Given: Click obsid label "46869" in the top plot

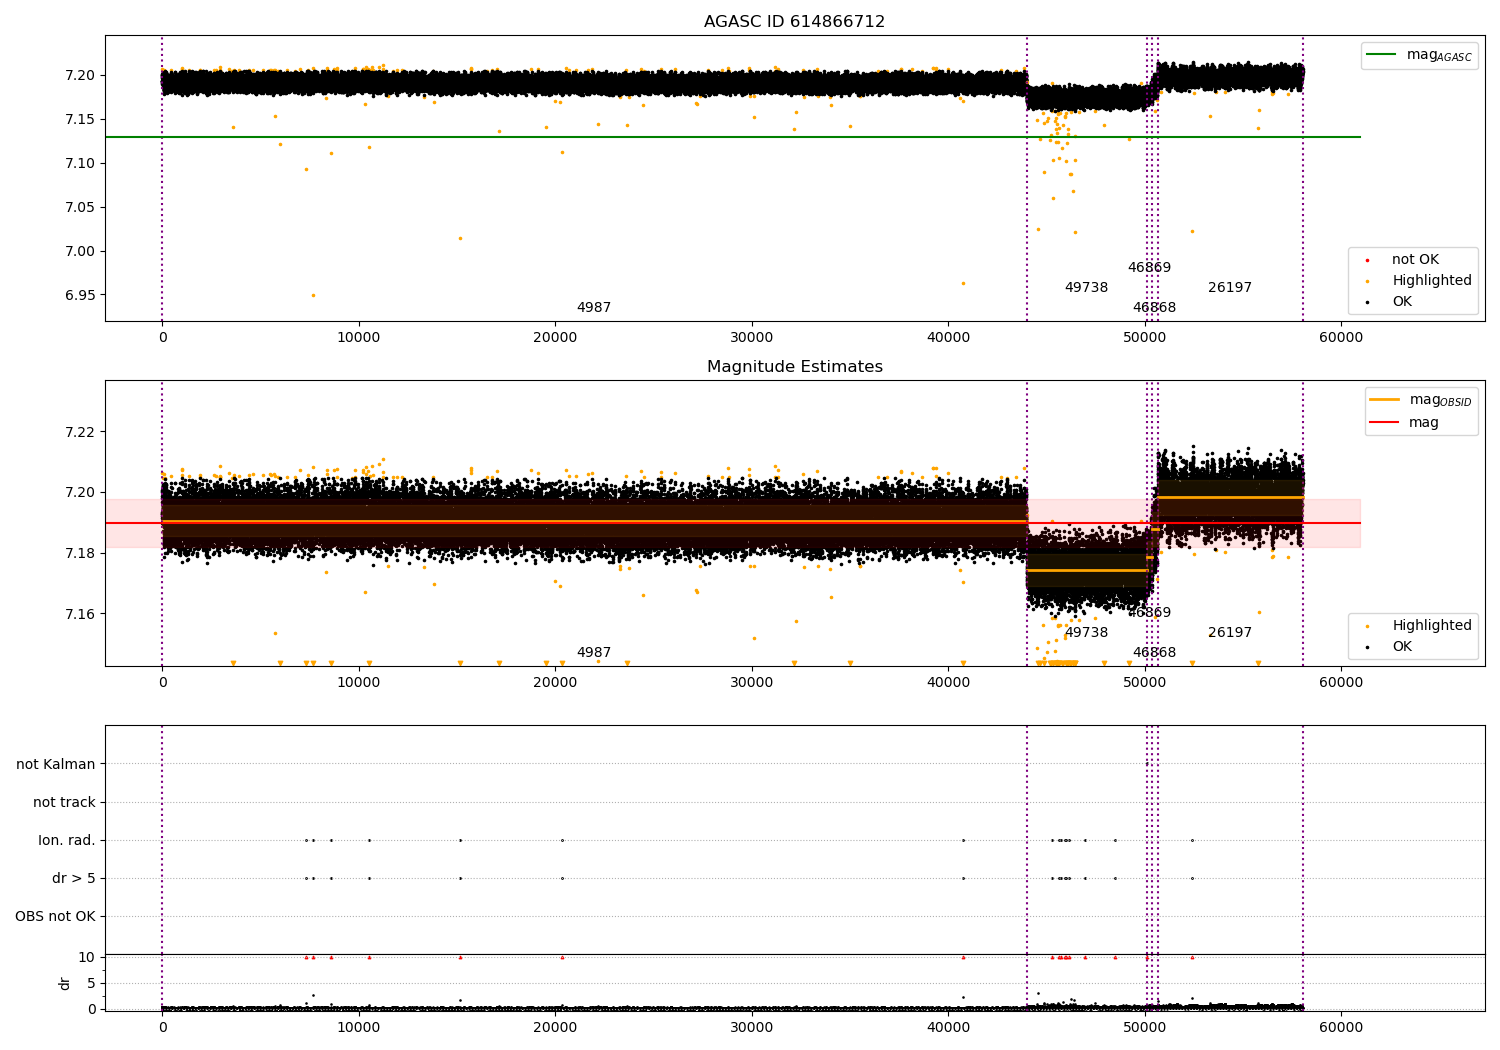Looking at the screenshot, I should pyautogui.click(x=1149, y=268).
